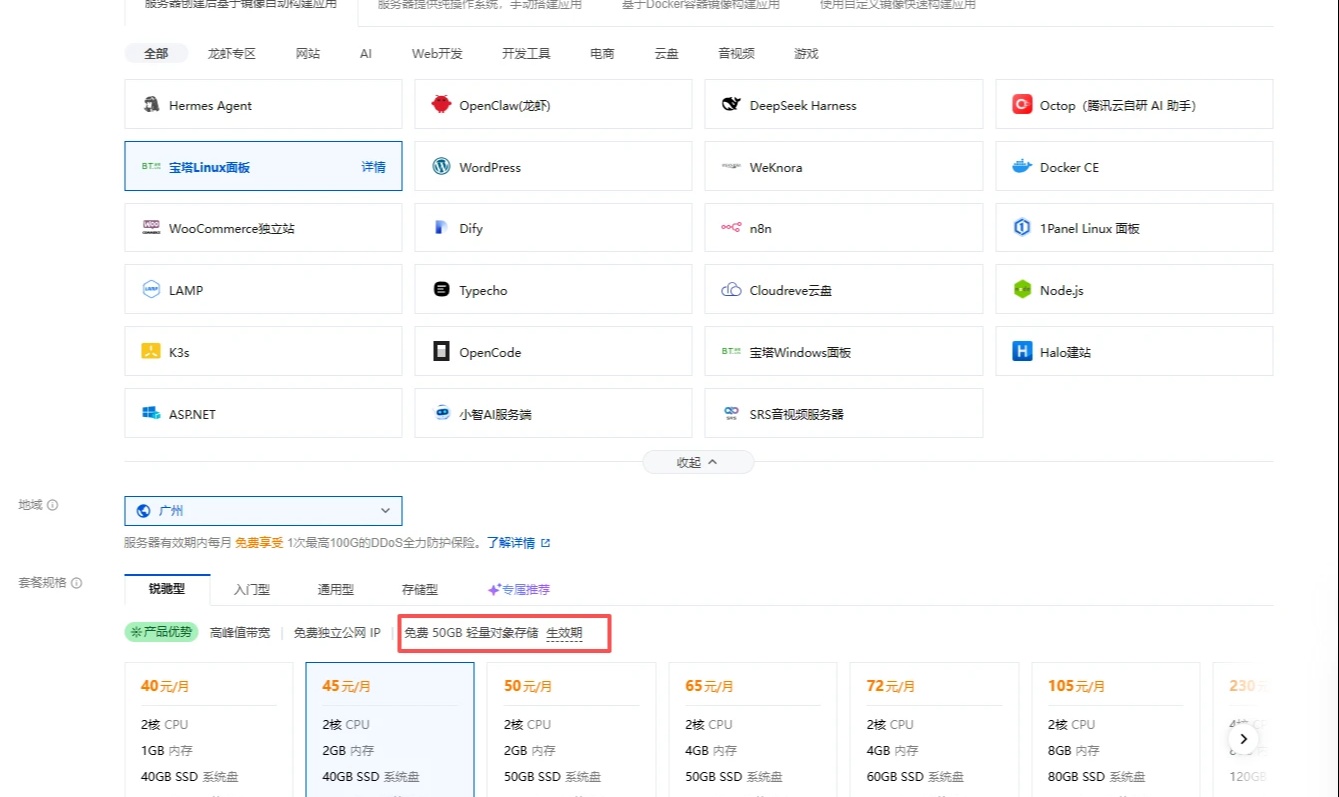This screenshot has width=1339, height=797.
Task: Select the 龙虾专区 category filter
Action: 232,54
